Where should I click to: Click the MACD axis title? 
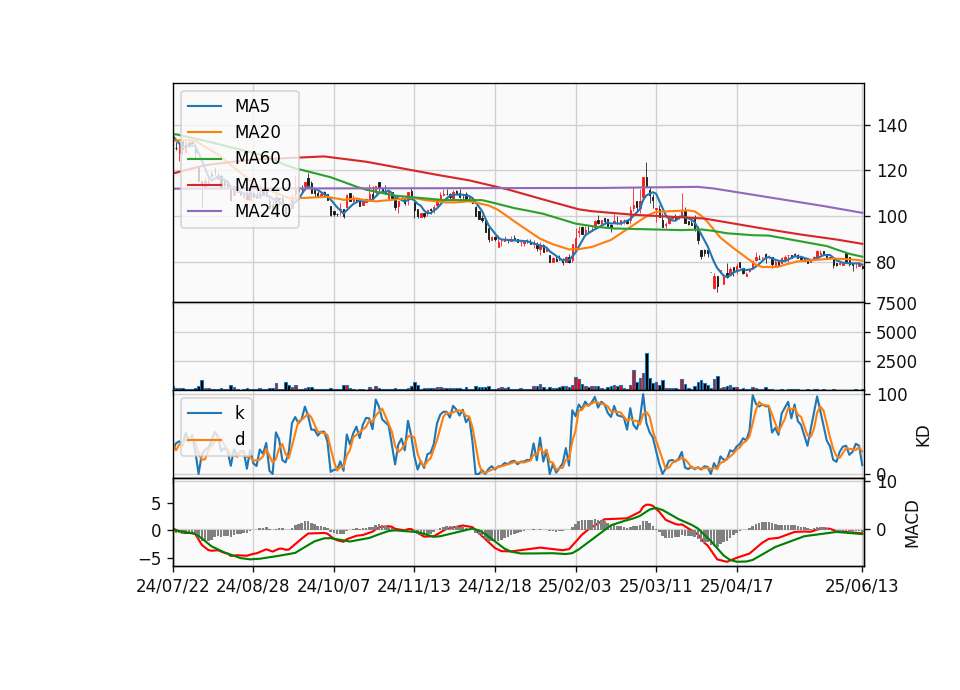coord(912,524)
